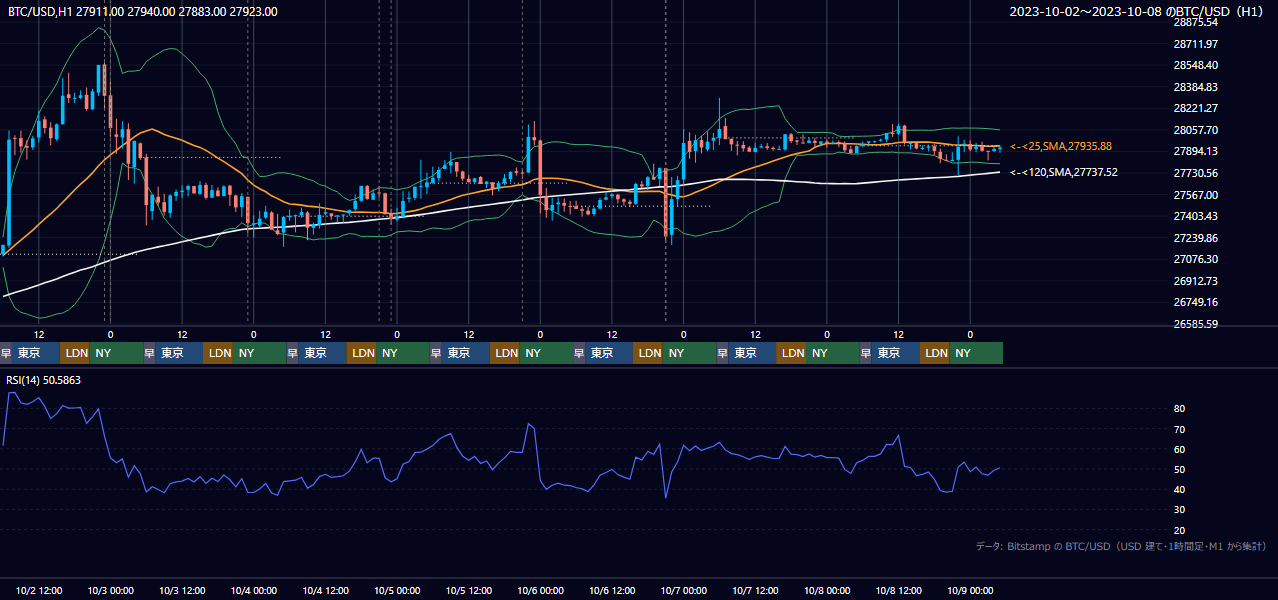Click price axis label 28711.97
The height and width of the screenshot is (600, 1278).
click(x=1196, y=44)
